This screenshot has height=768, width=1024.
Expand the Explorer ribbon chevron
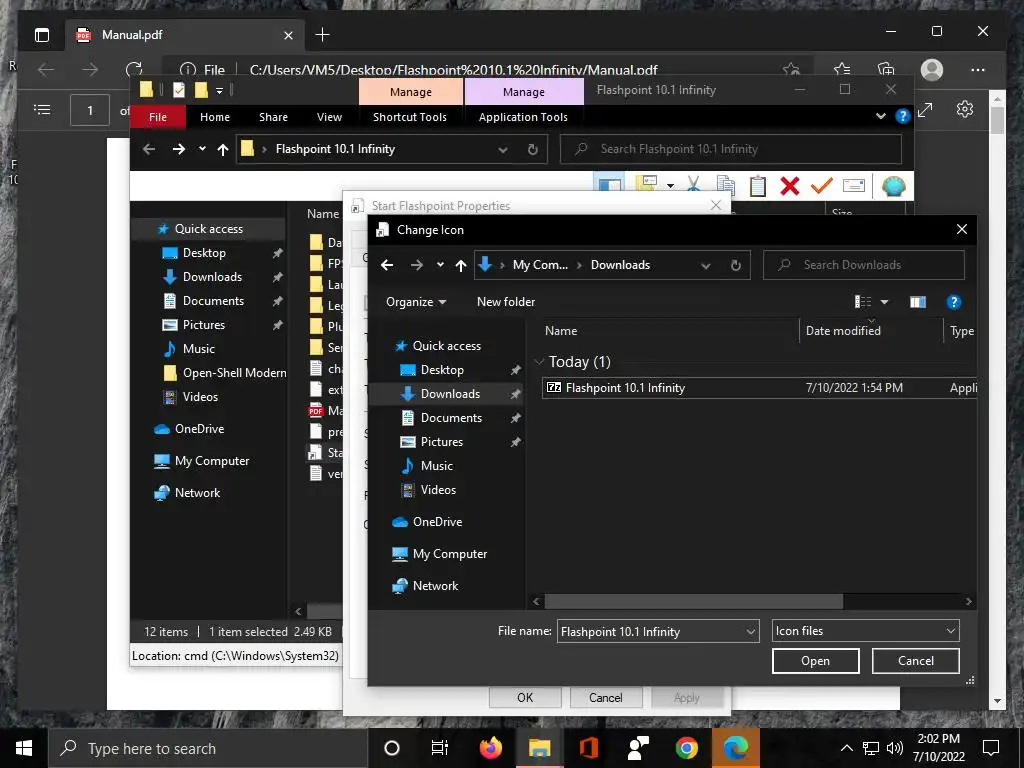pyautogui.click(x=880, y=116)
